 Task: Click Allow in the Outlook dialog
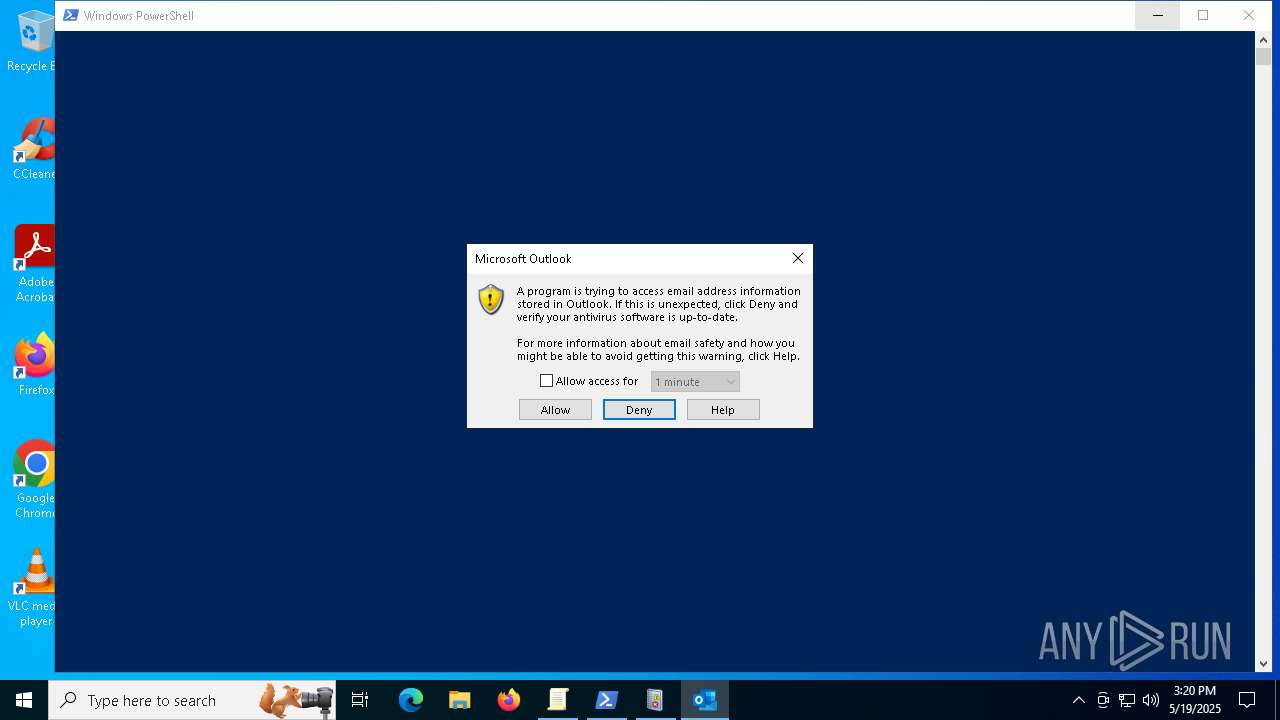coord(555,410)
